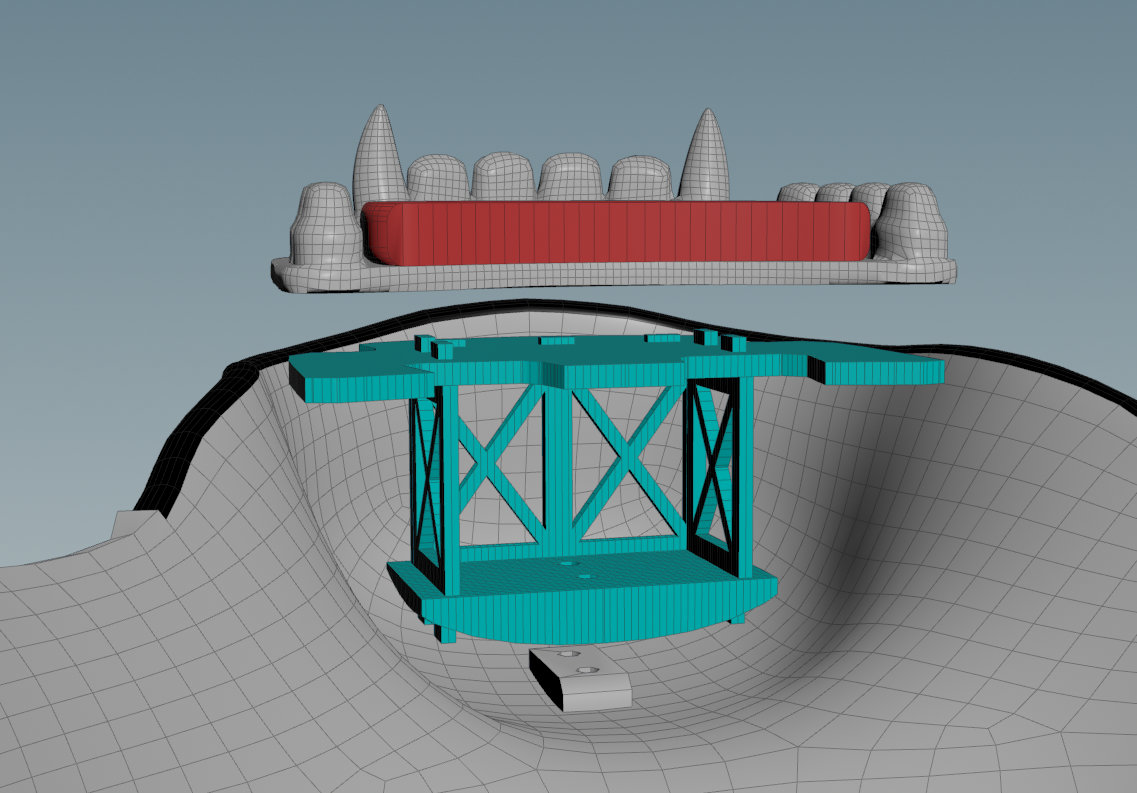
Task: Select the narrow side truss panel on the right
Action: pos(716,468)
